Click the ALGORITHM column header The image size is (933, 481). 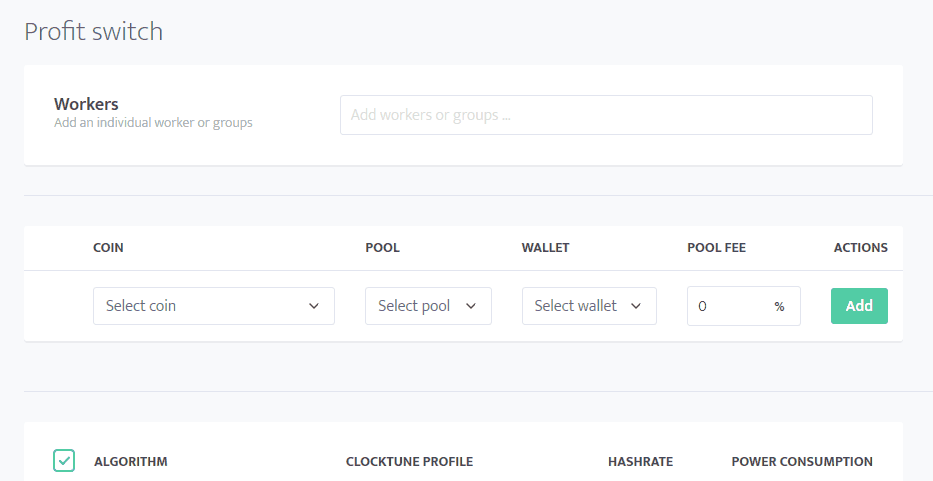(130, 461)
